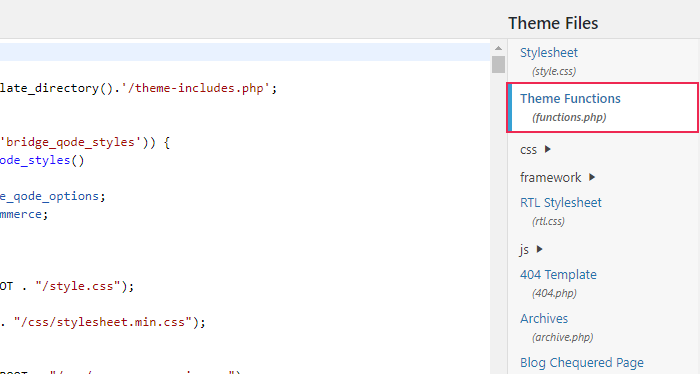Open the Blog Chequered Page template
Screen dimensions: 700x374
pos(582,362)
